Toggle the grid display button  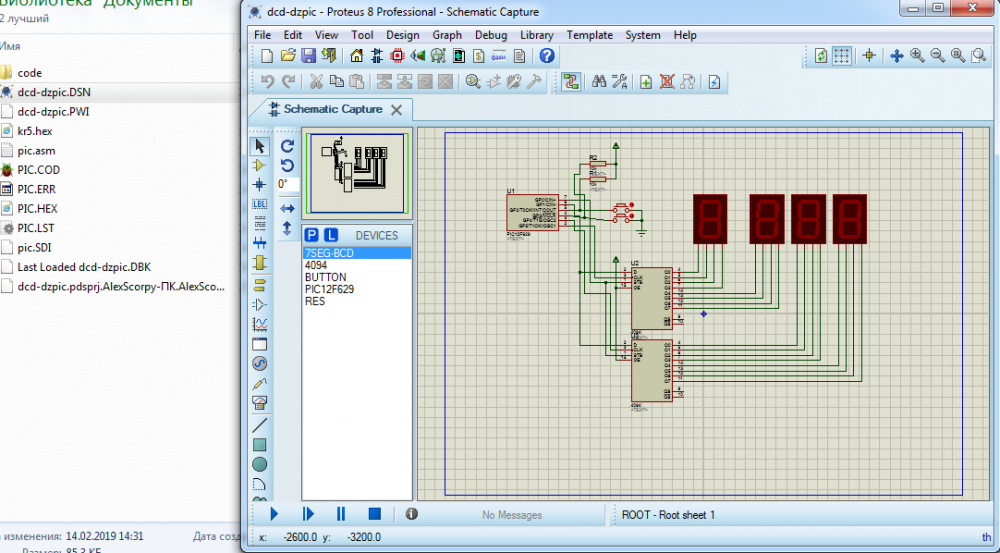842,56
